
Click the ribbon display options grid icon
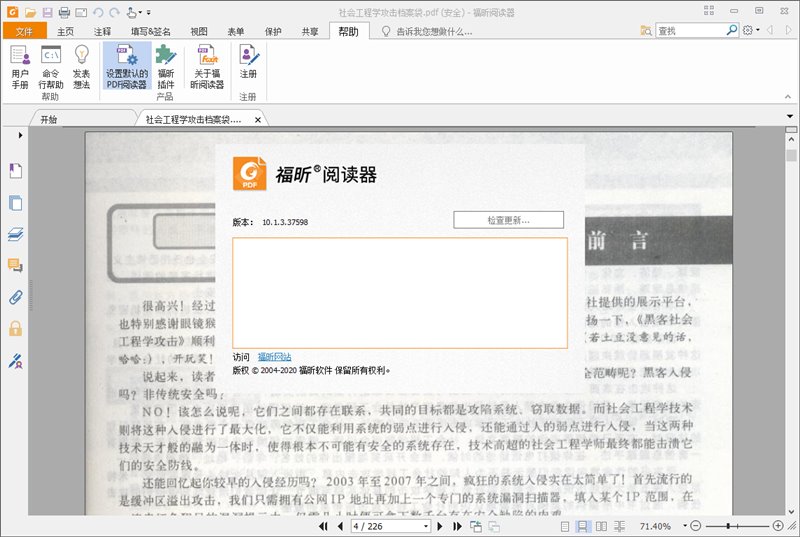[709, 11]
